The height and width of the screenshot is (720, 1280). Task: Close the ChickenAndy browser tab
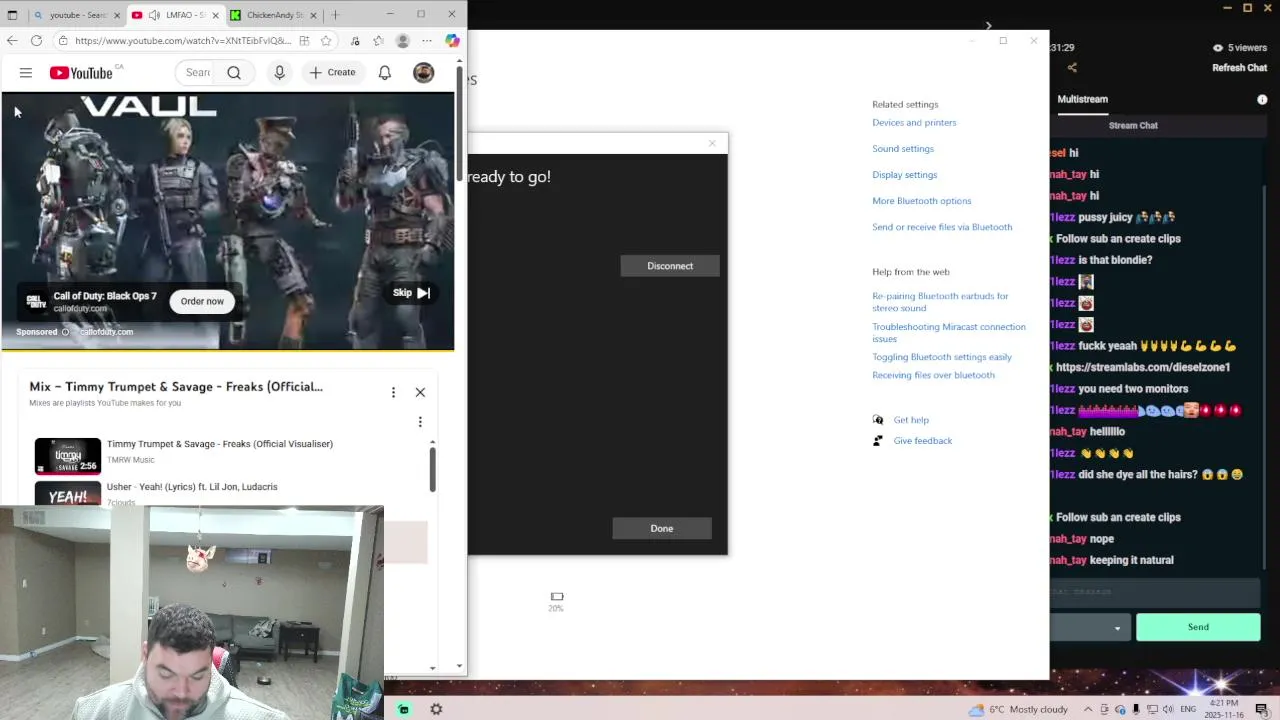pos(313,15)
